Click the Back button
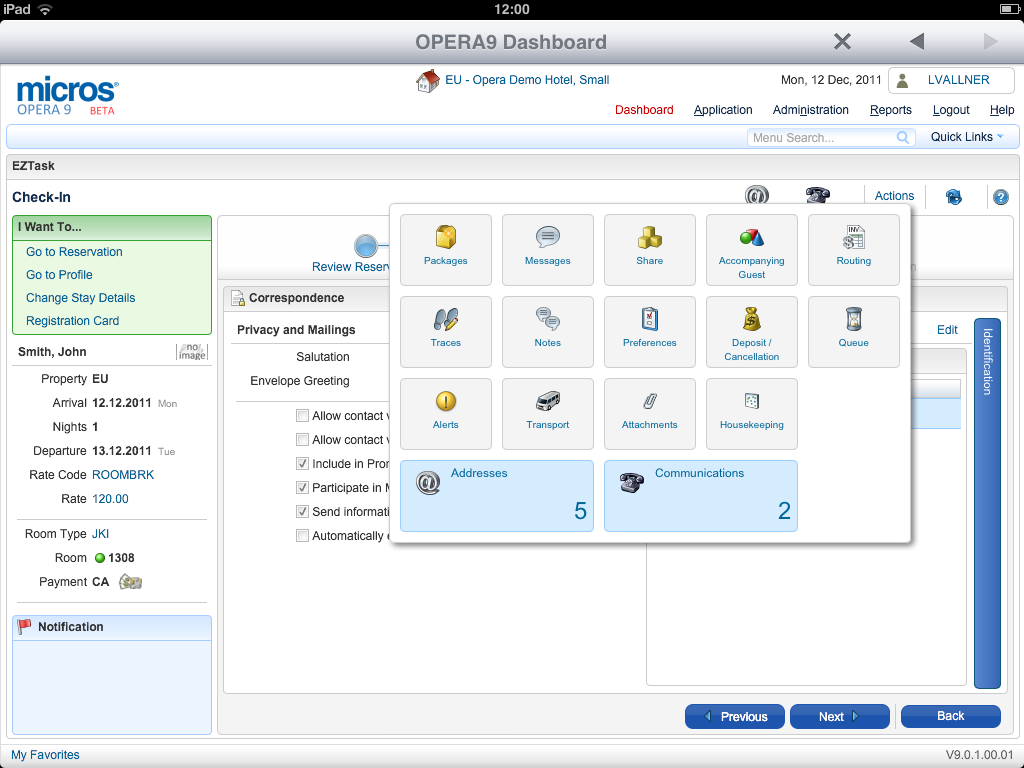Screen dimensions: 1024x768 [x=951, y=716]
